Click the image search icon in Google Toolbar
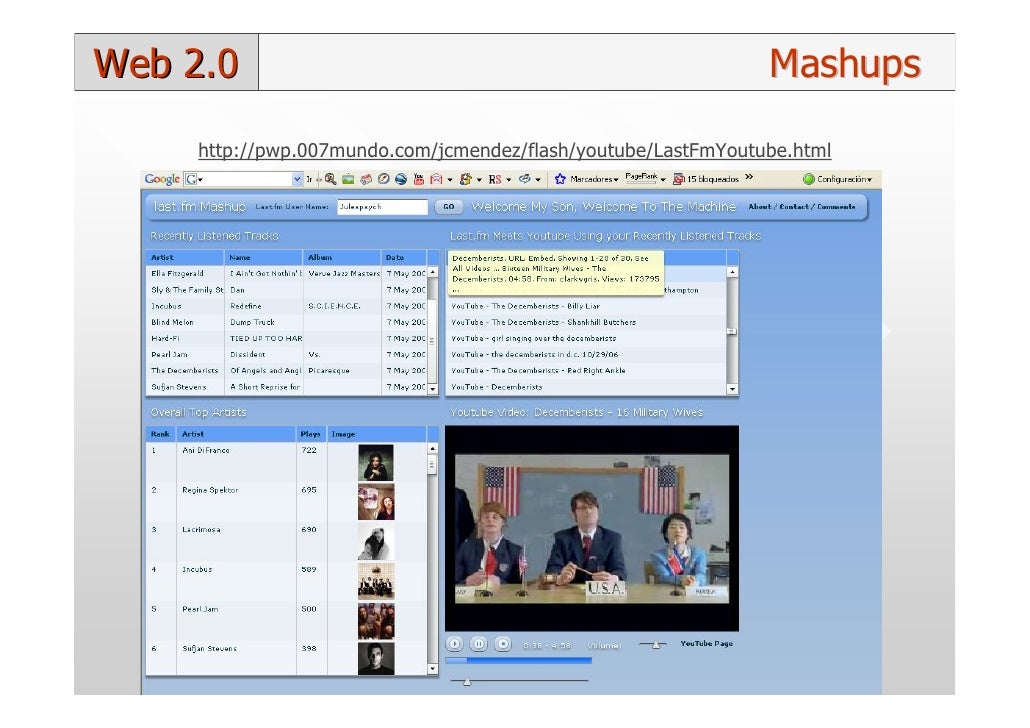 pyautogui.click(x=348, y=179)
